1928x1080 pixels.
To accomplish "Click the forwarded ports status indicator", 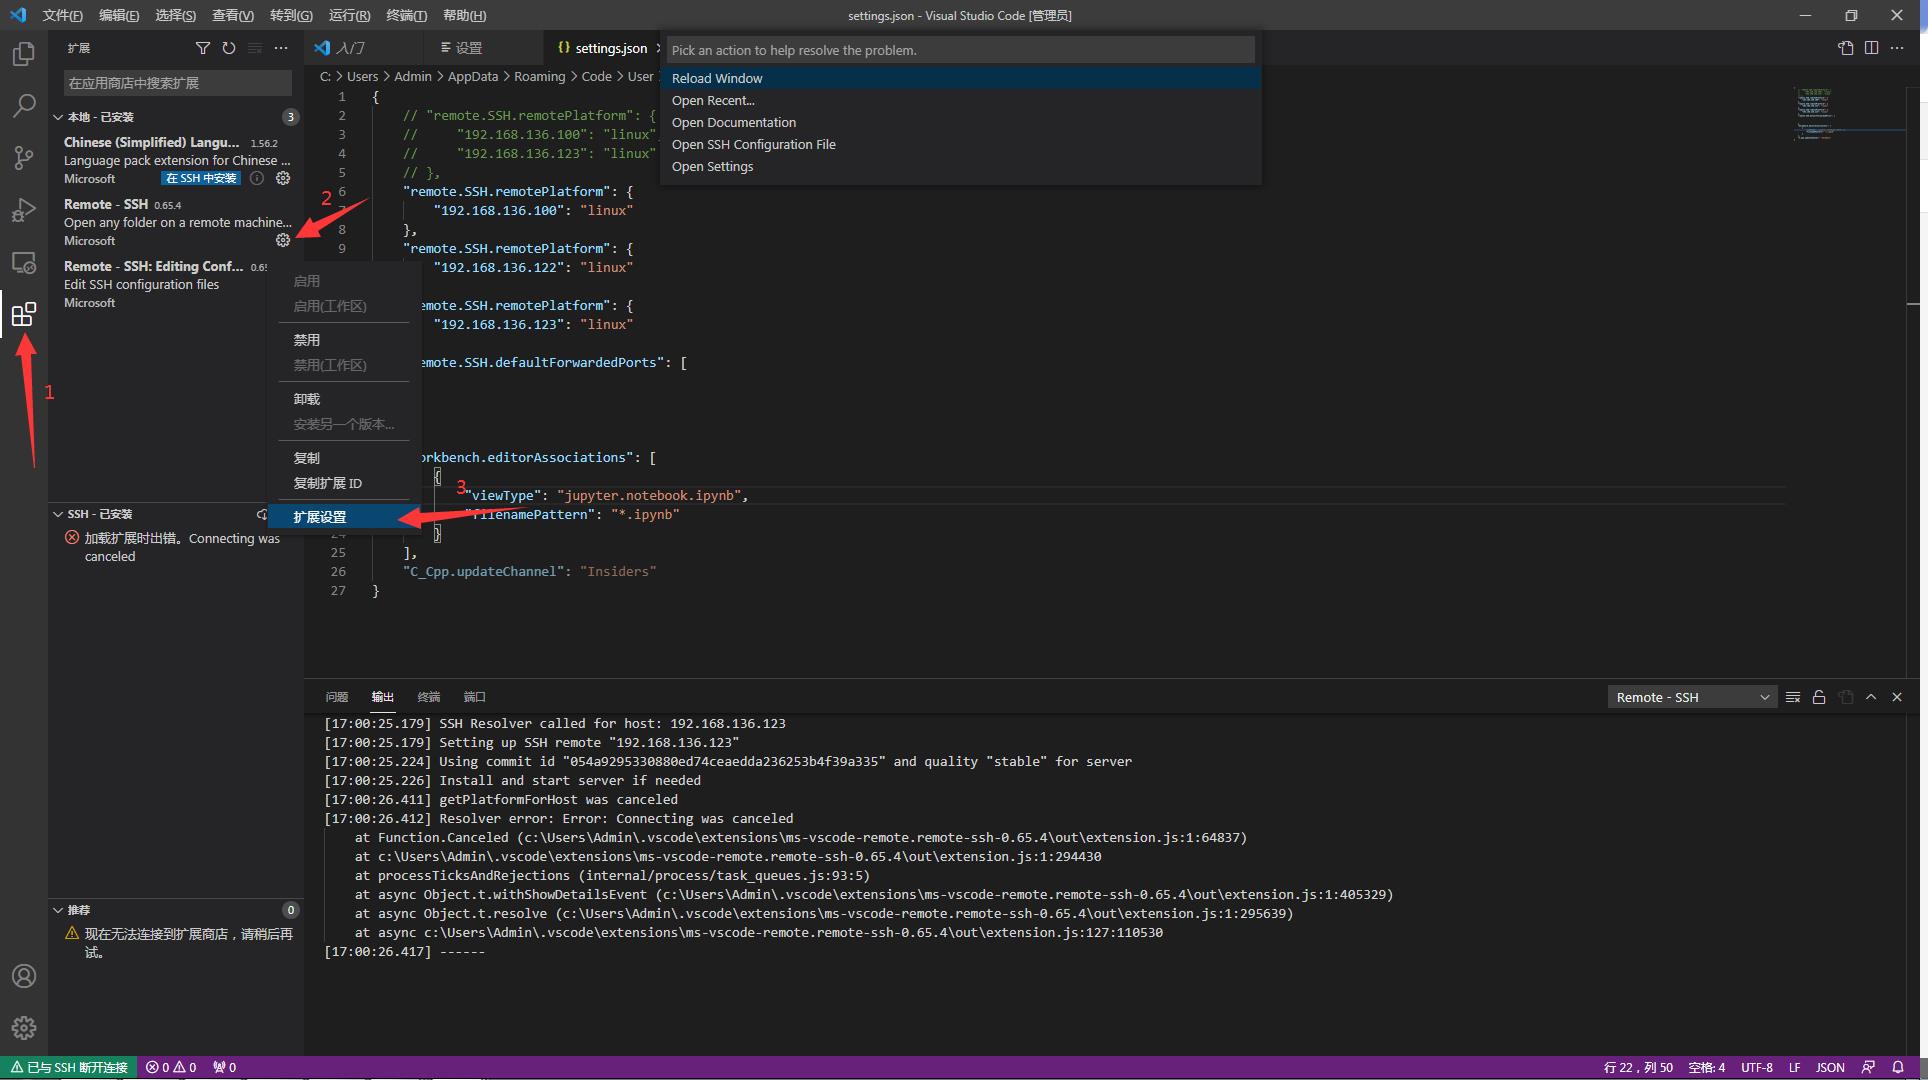I will point(225,1067).
